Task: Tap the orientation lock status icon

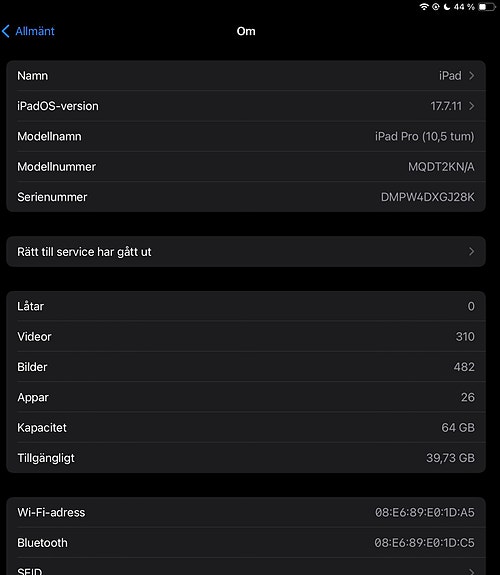Action: (435, 7)
